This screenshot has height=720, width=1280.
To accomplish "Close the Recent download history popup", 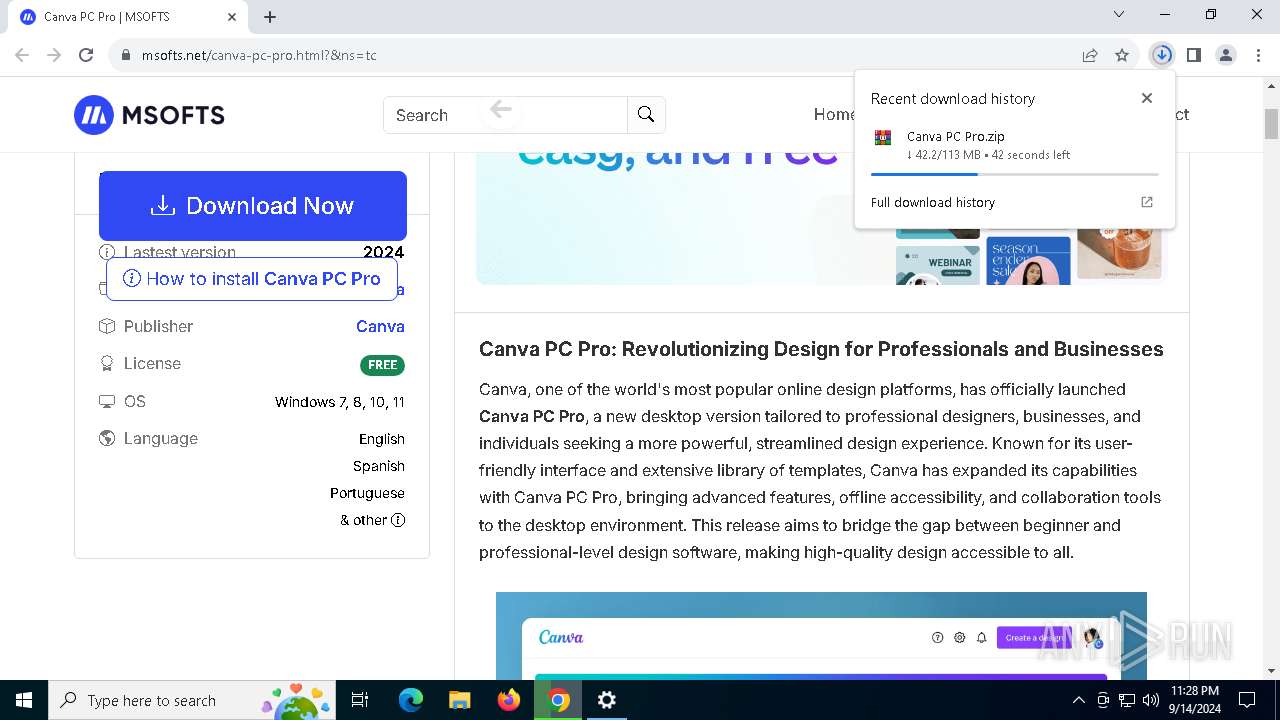I will 1147,98.
